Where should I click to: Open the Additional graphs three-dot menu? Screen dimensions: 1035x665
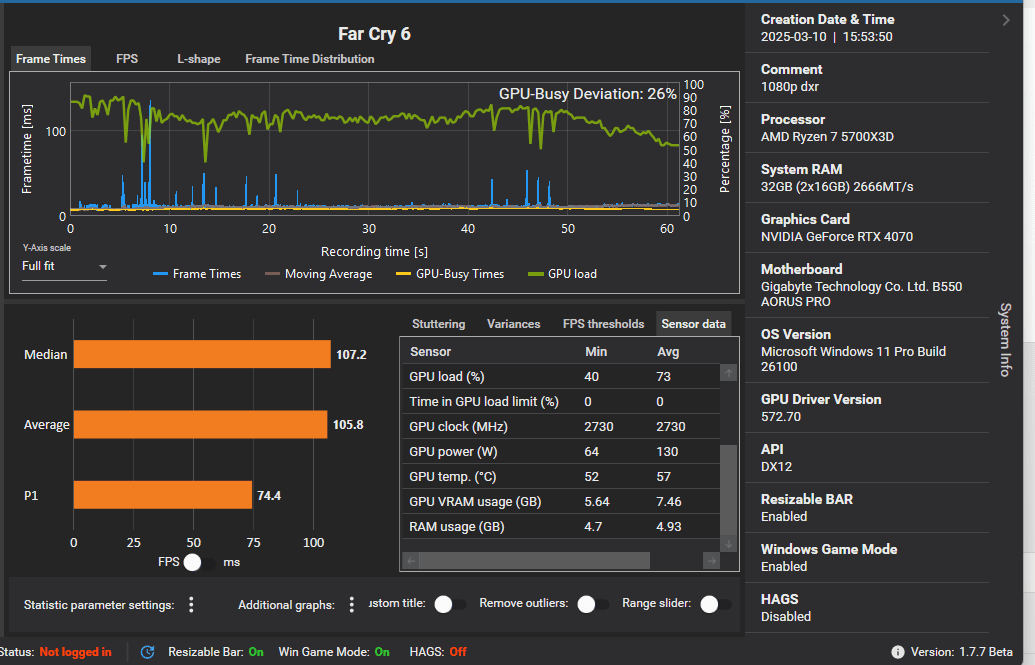coord(351,605)
